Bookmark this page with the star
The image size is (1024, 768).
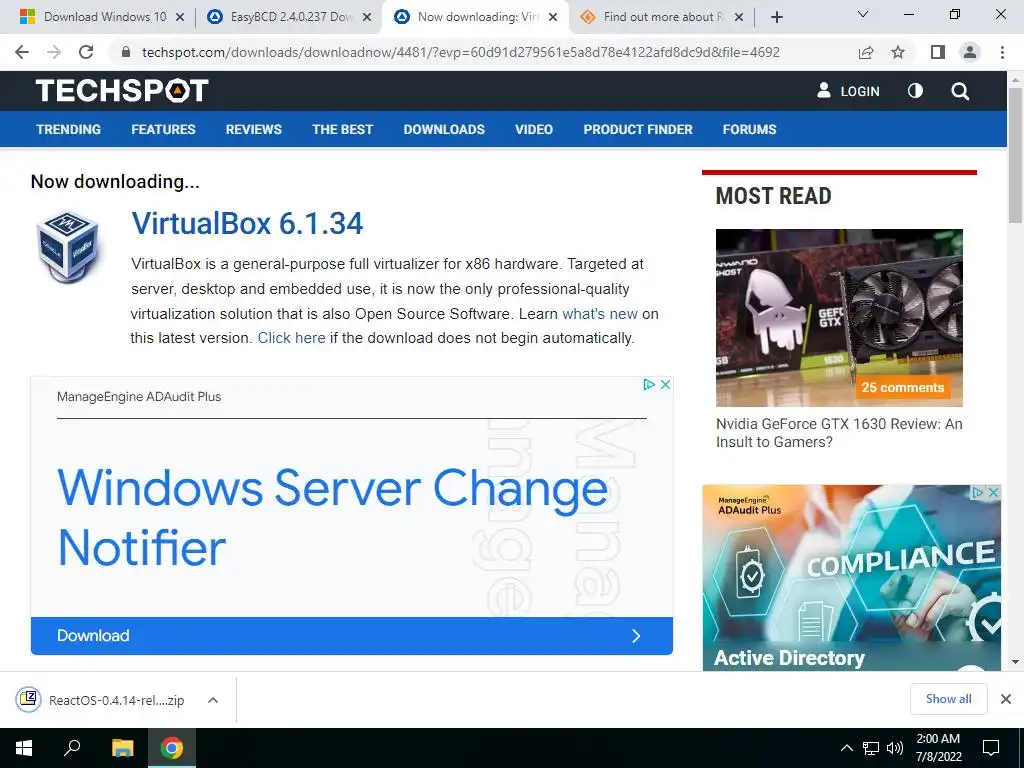(898, 52)
